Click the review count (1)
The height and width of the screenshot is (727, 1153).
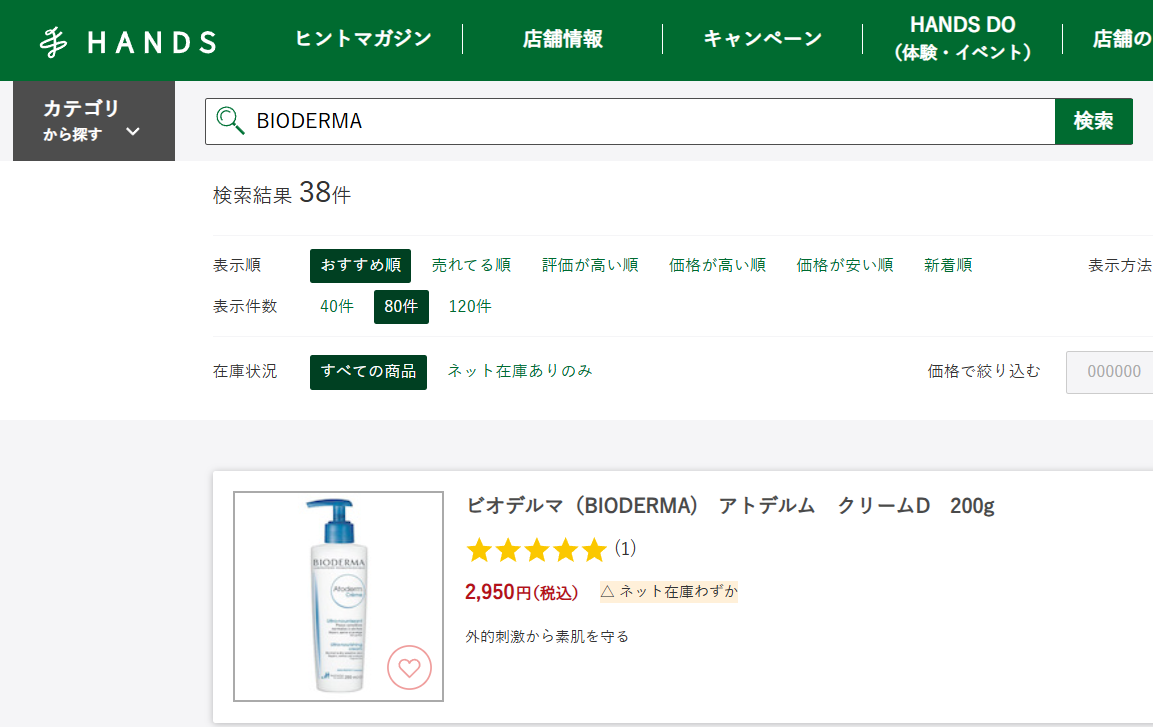(x=625, y=548)
